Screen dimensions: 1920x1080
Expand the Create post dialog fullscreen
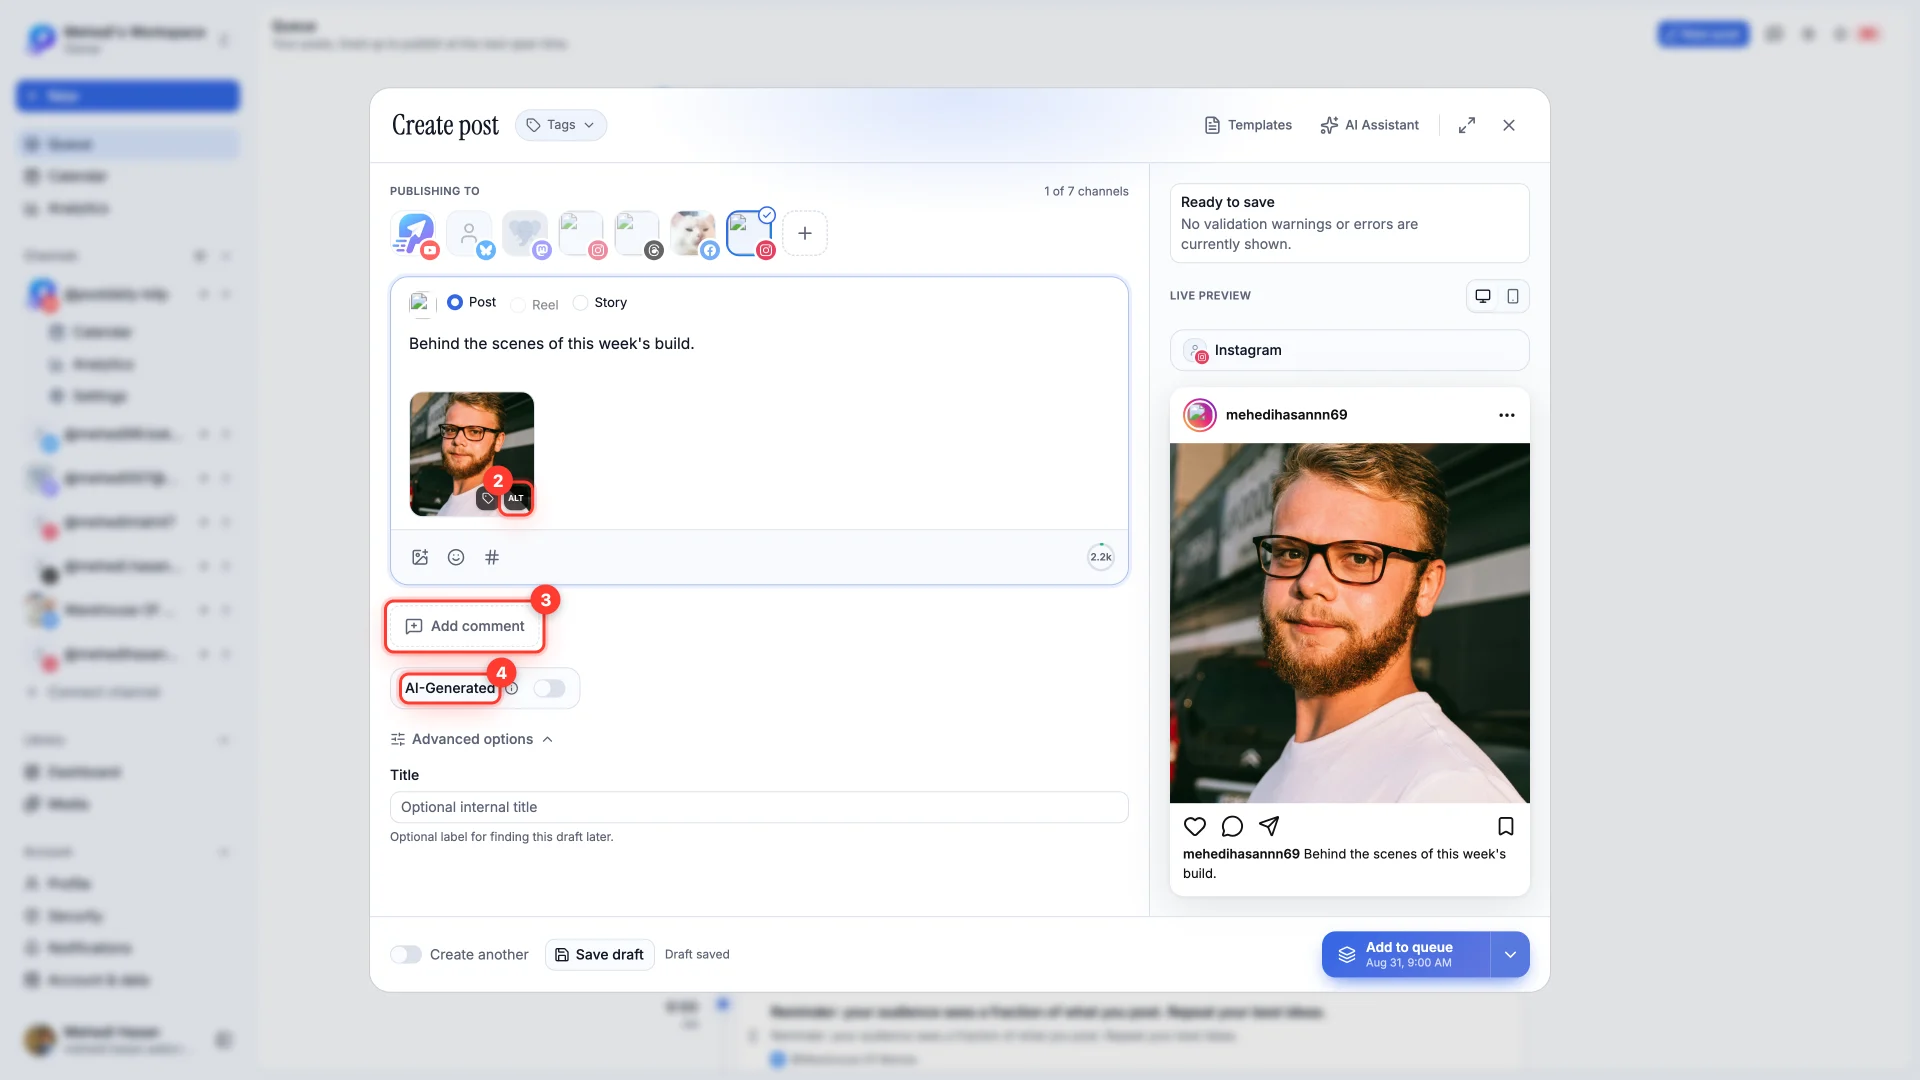(1467, 125)
